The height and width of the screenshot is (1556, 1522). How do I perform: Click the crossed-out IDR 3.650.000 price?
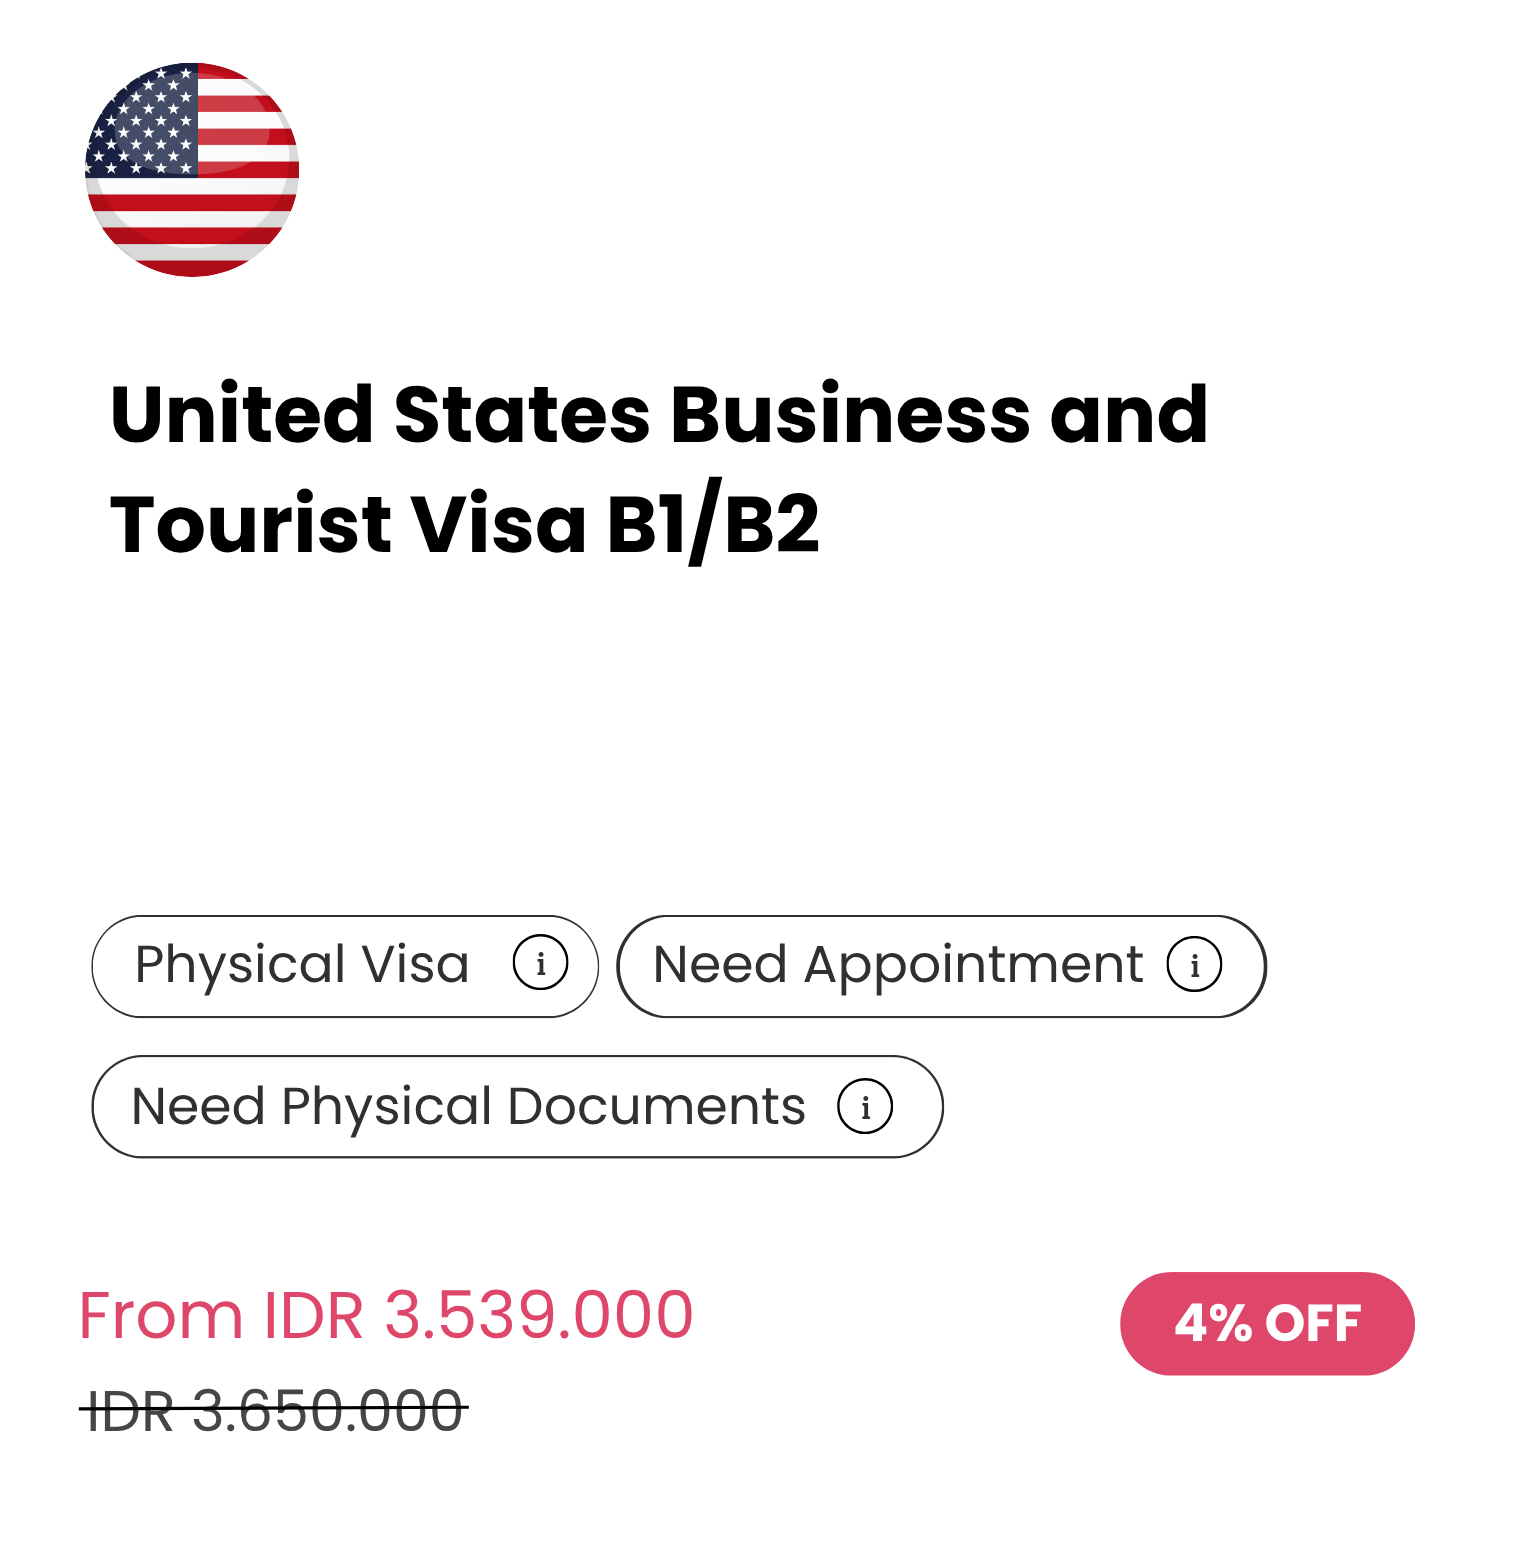pos(274,1411)
